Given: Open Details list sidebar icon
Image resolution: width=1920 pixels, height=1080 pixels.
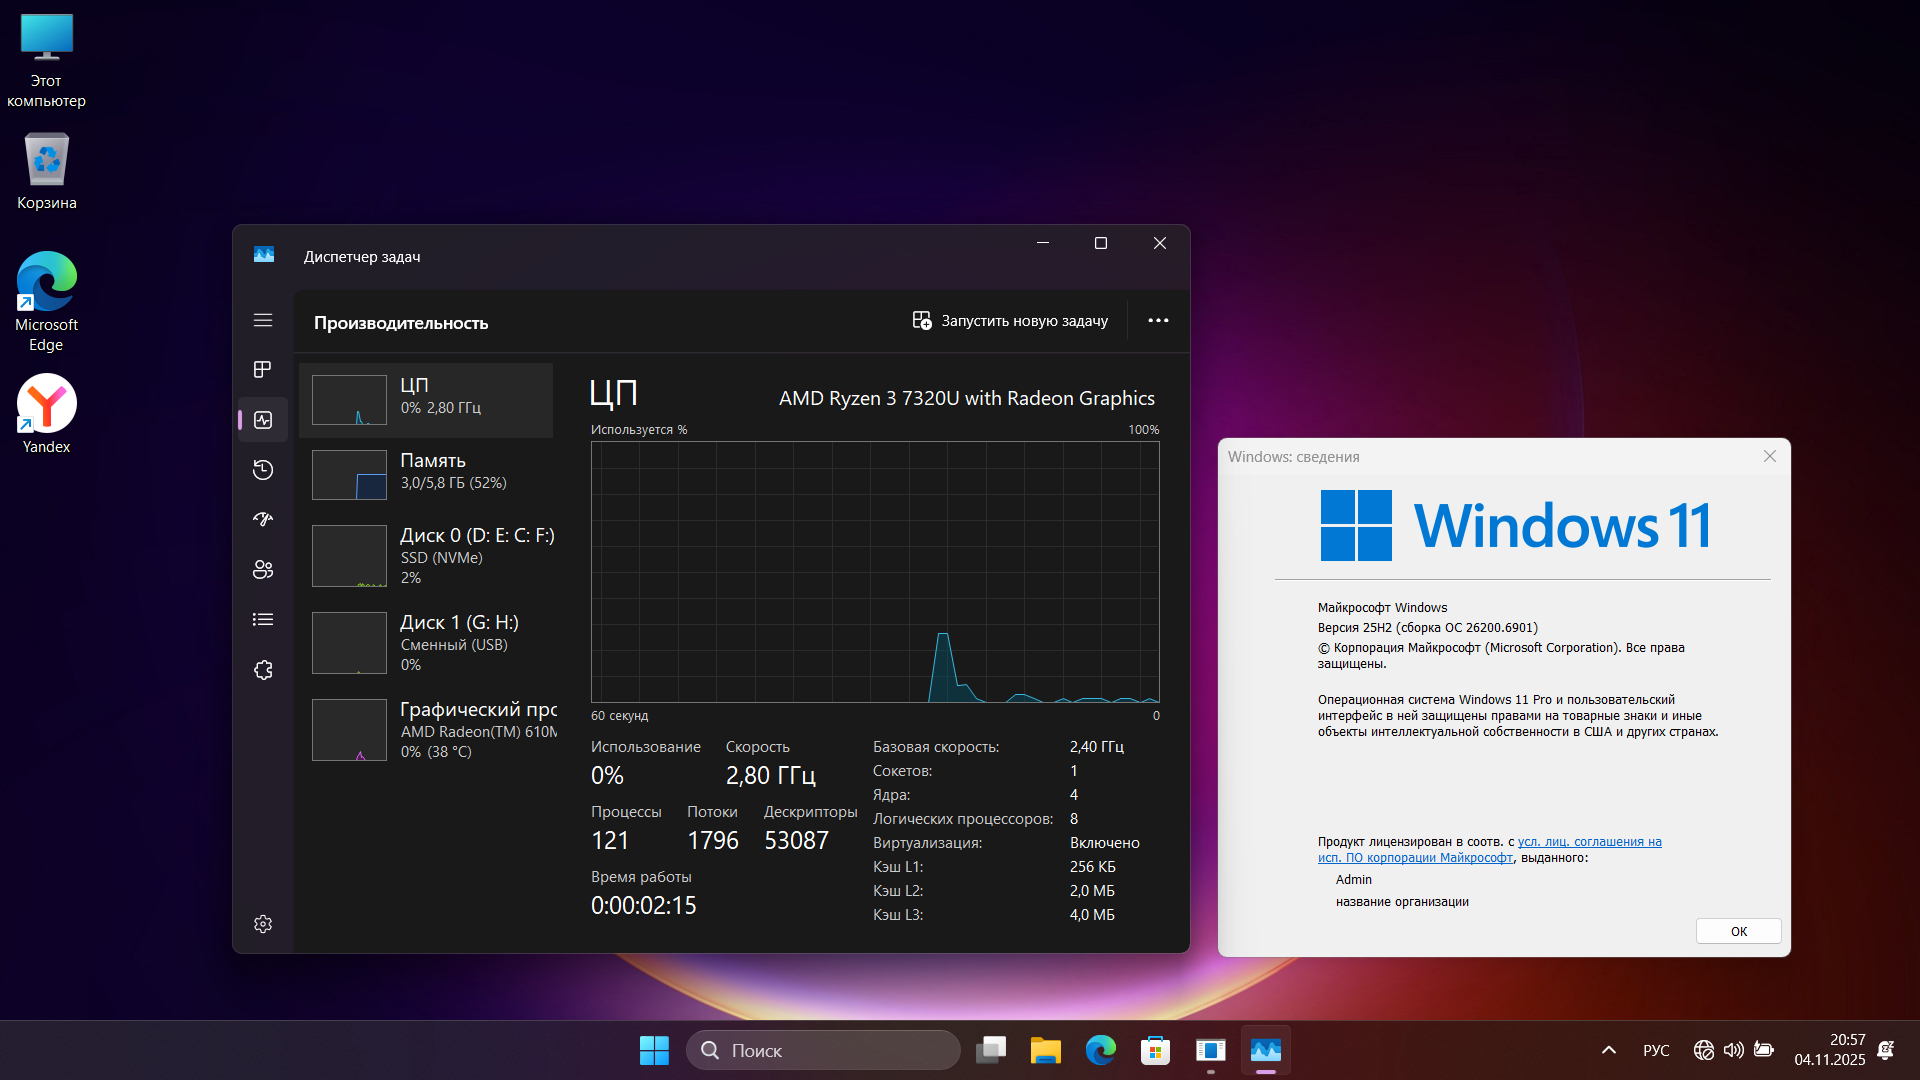Looking at the screenshot, I should [263, 620].
